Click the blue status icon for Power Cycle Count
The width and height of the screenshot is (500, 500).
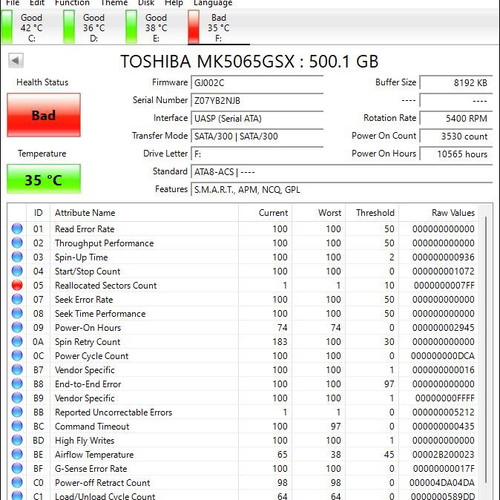(17, 356)
